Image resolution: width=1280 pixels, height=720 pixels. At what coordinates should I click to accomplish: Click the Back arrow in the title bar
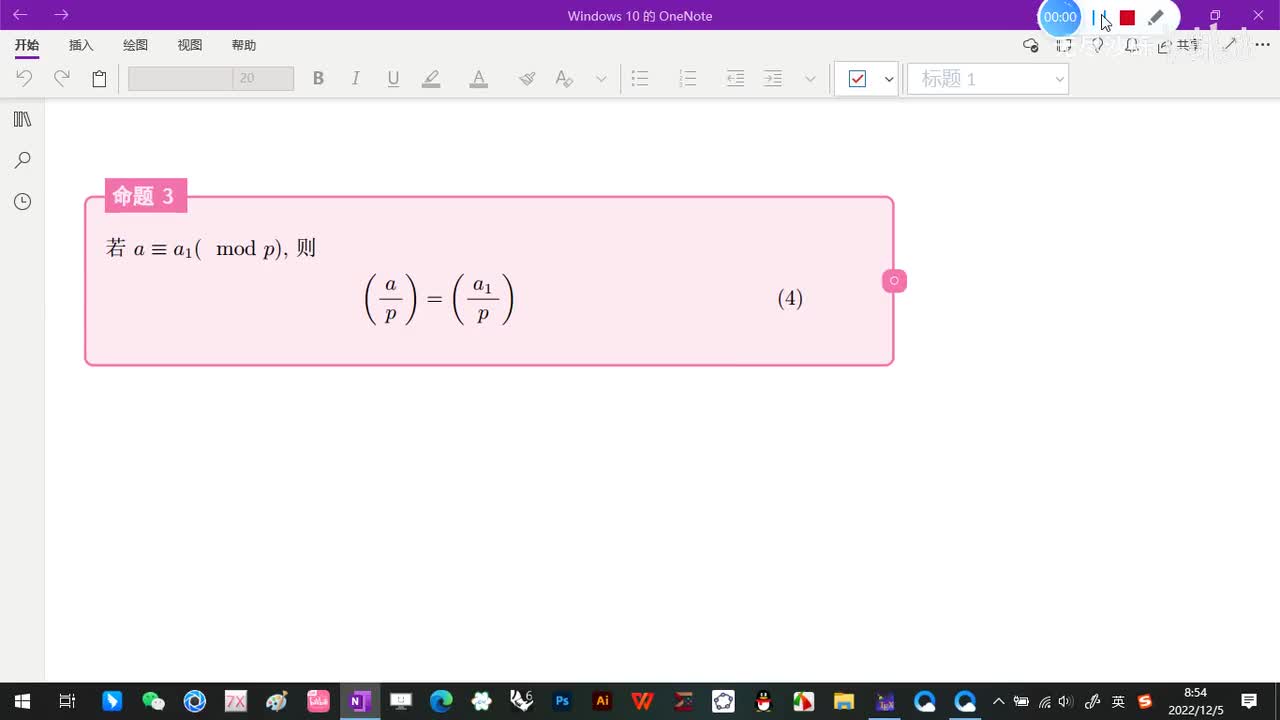pos(20,15)
